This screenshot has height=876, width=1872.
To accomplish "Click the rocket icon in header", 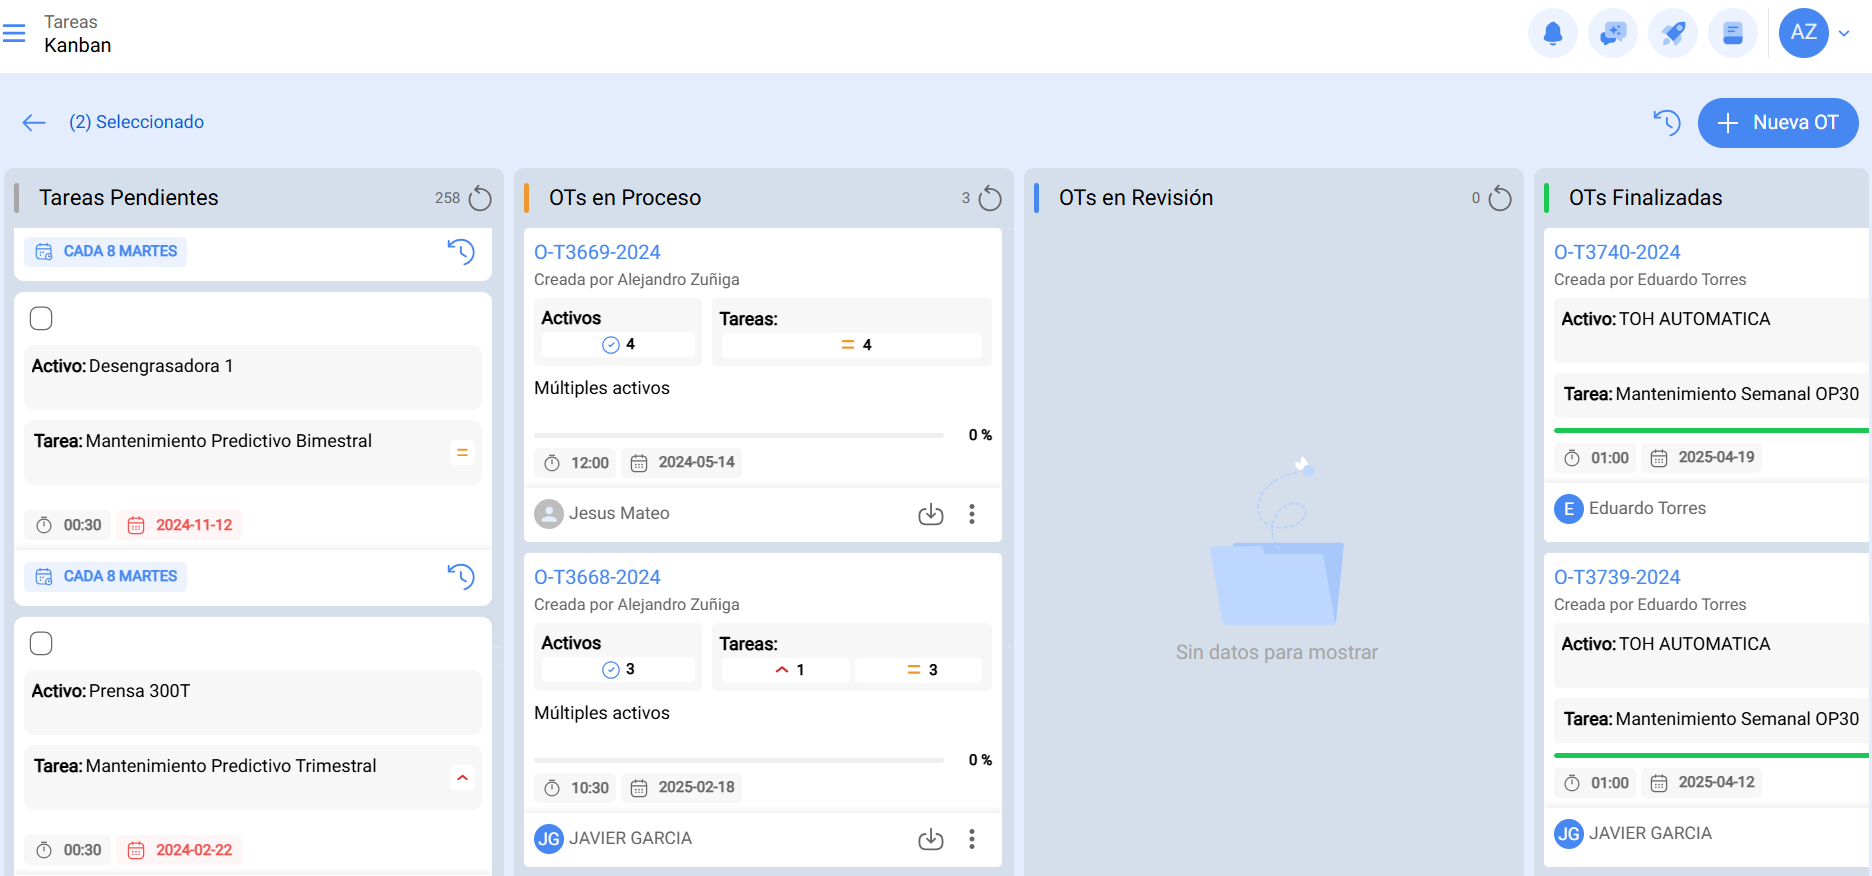I will [x=1672, y=34].
